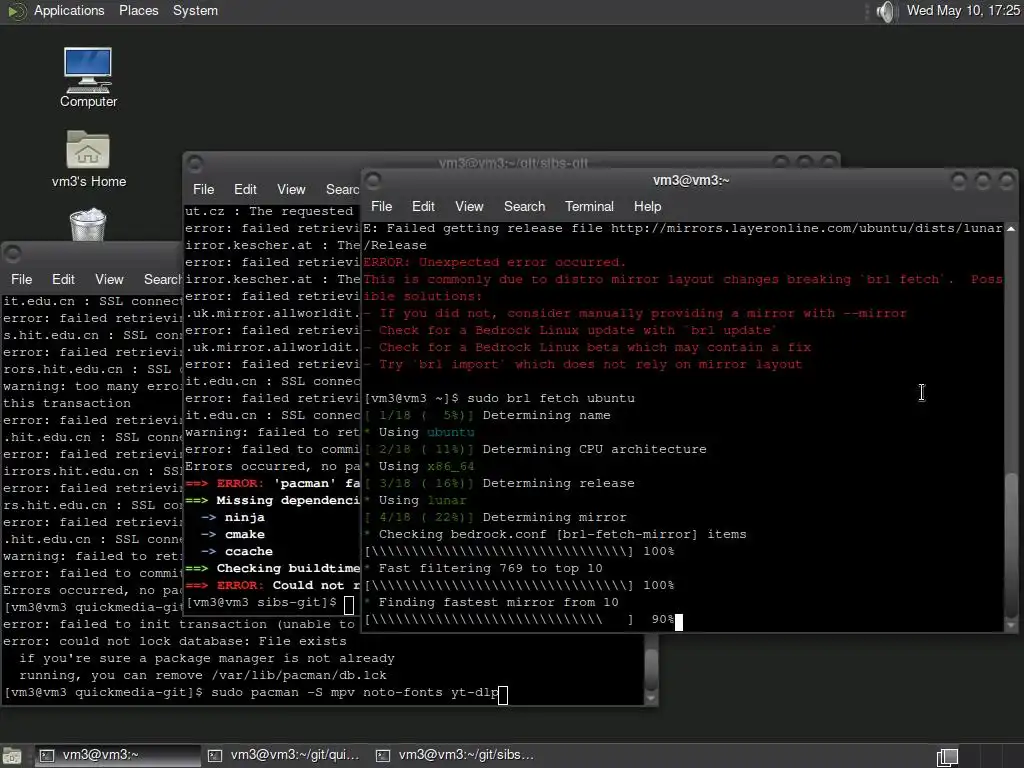Click 'ccache' missing dependency in sibs-git terminal
This screenshot has width=1024, height=768.
(x=249, y=551)
